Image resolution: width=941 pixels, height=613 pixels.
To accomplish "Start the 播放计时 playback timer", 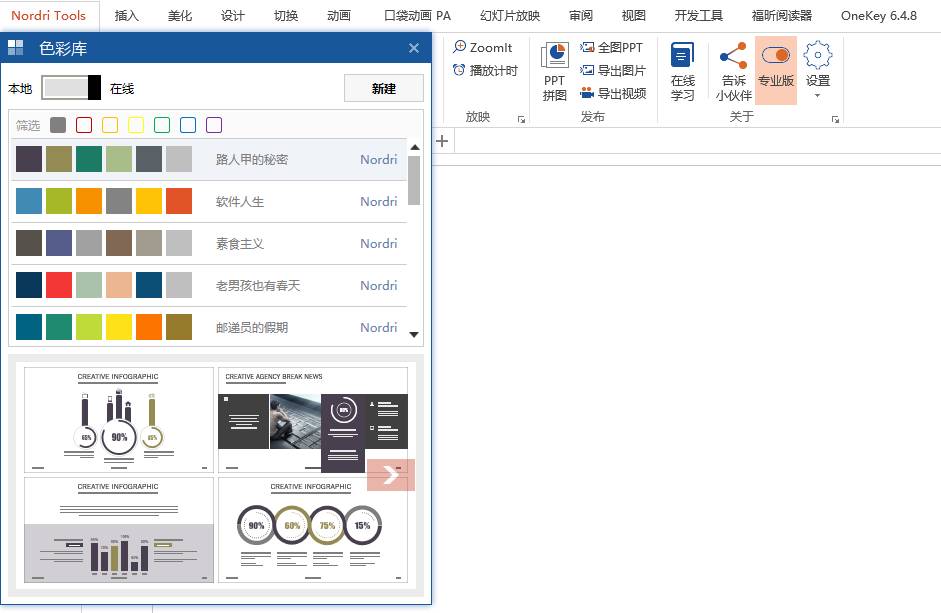I will [x=485, y=70].
